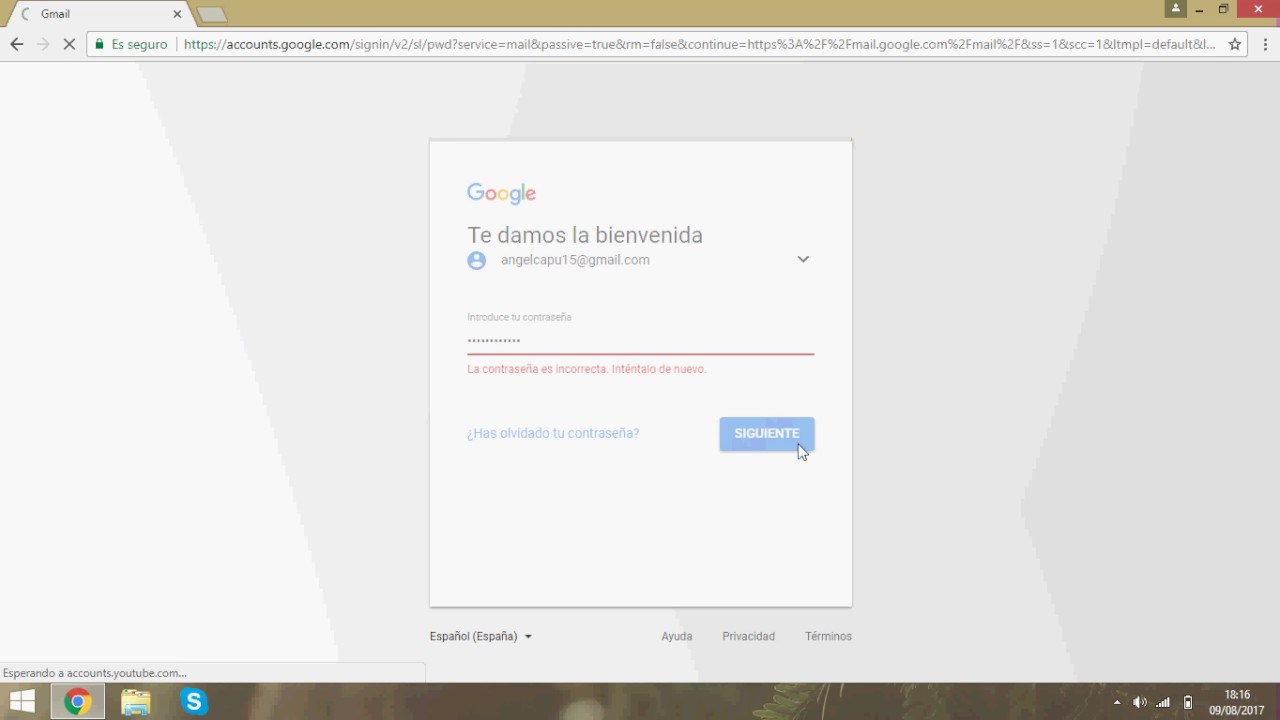Click the password input field
The height and width of the screenshot is (720, 1280).
coord(640,340)
